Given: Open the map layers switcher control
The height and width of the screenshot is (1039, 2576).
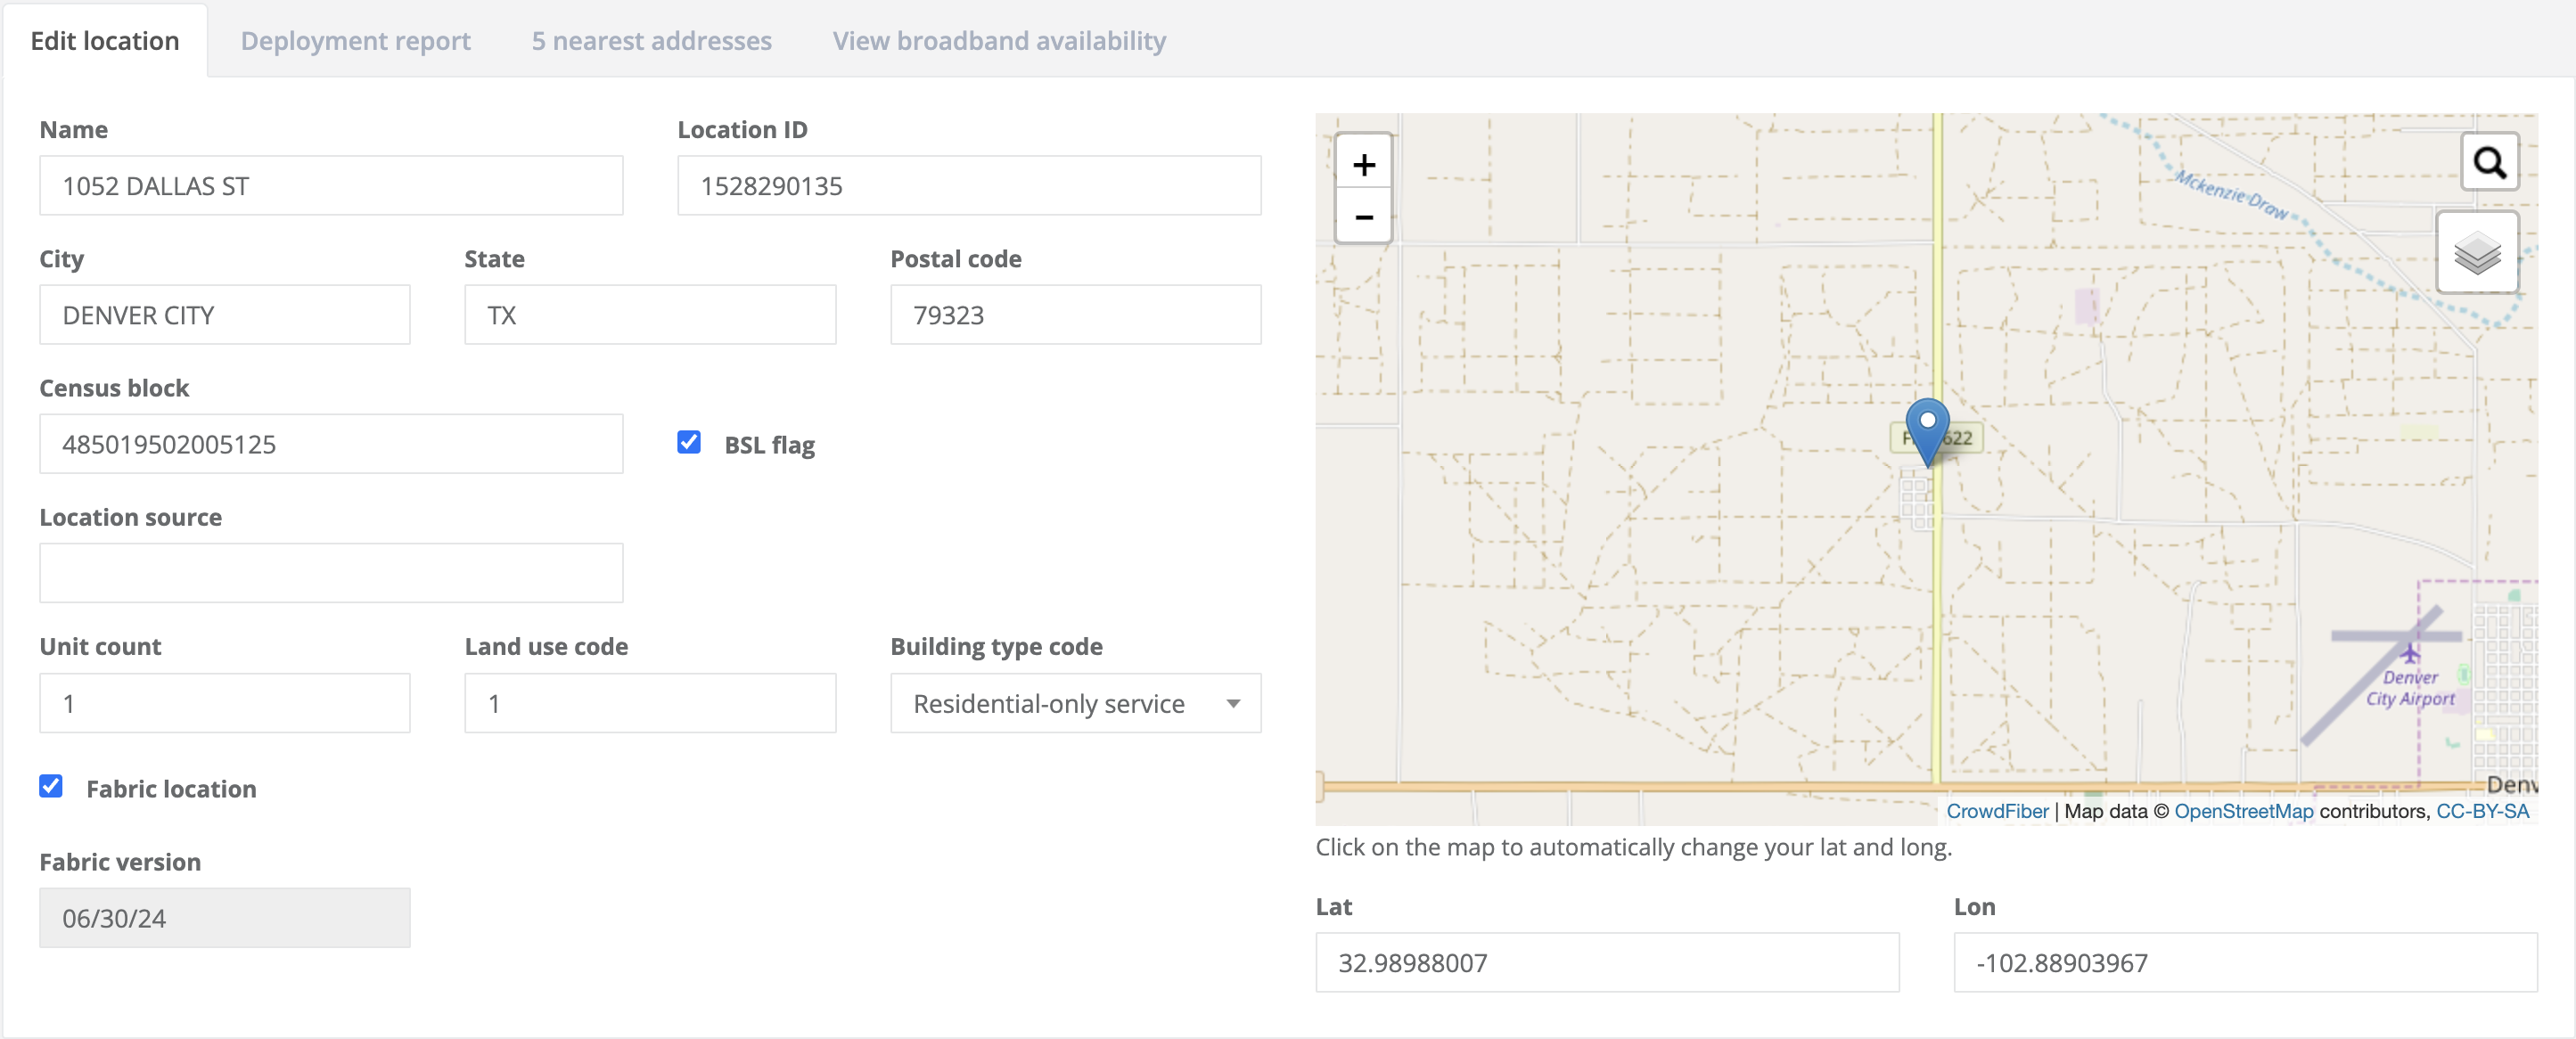Looking at the screenshot, I should [x=2477, y=253].
